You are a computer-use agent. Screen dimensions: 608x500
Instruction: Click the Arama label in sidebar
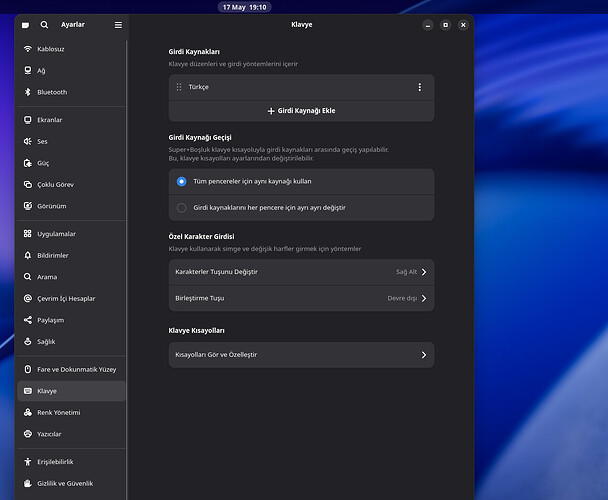point(47,277)
